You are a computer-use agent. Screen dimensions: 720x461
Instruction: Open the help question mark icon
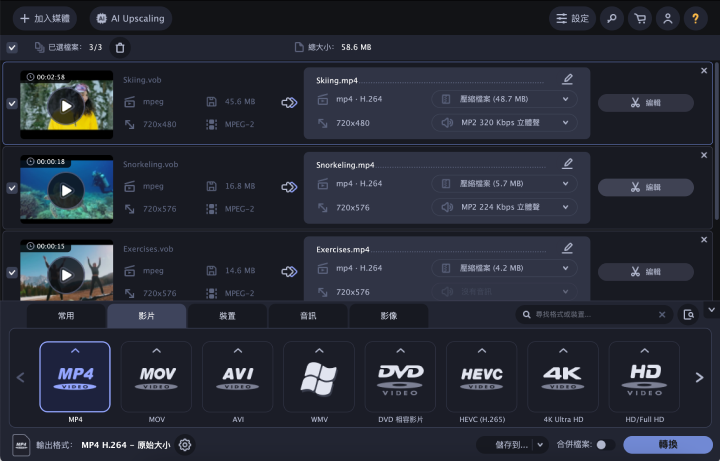(696, 19)
